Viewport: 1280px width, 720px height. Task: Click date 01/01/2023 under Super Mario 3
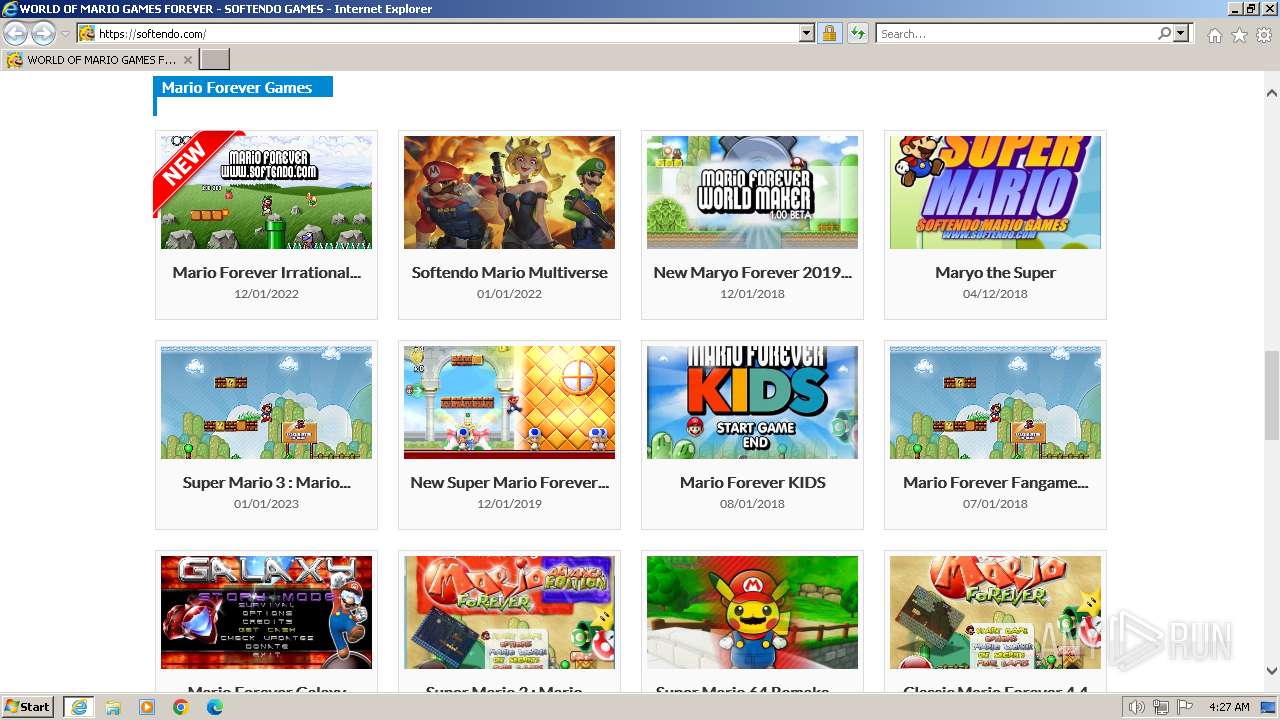click(x=266, y=504)
